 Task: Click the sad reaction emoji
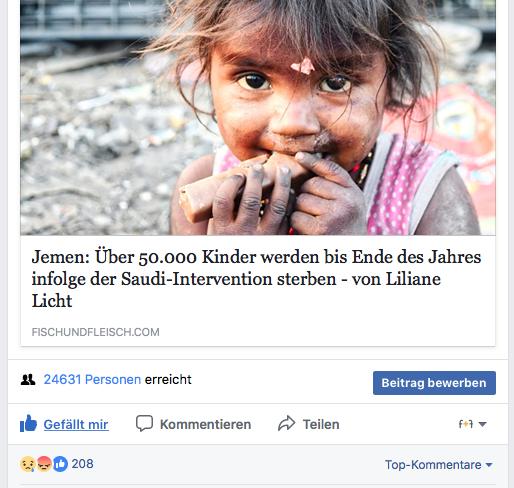(x=27, y=464)
